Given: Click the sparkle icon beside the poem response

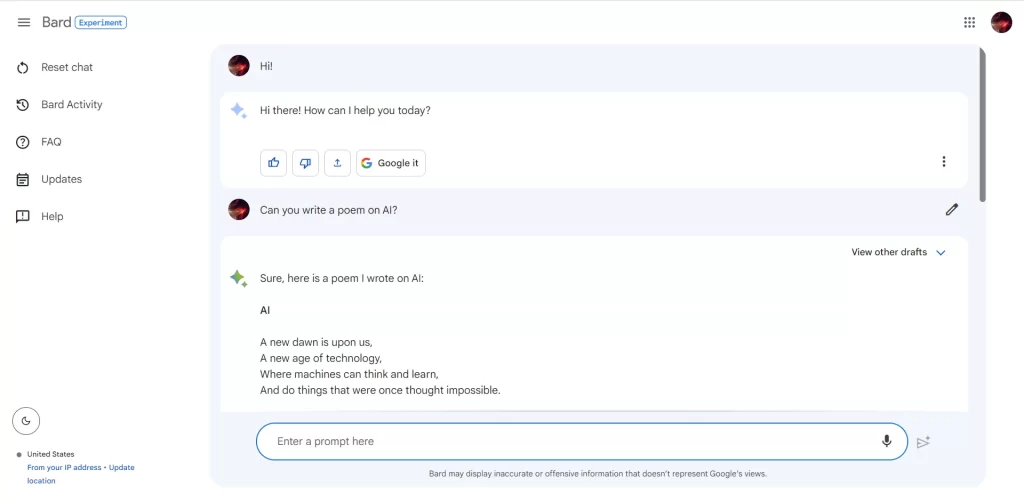Looking at the screenshot, I should click(x=238, y=279).
